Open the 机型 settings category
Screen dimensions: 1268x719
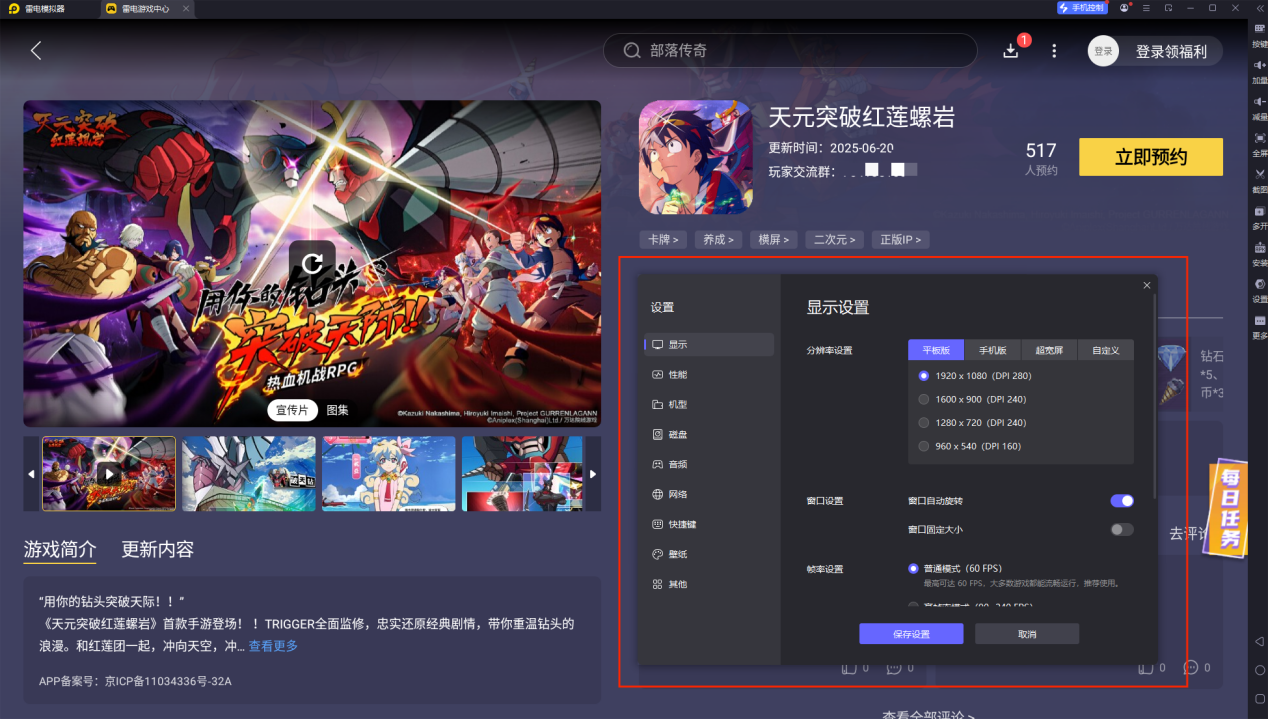[x=709, y=404]
